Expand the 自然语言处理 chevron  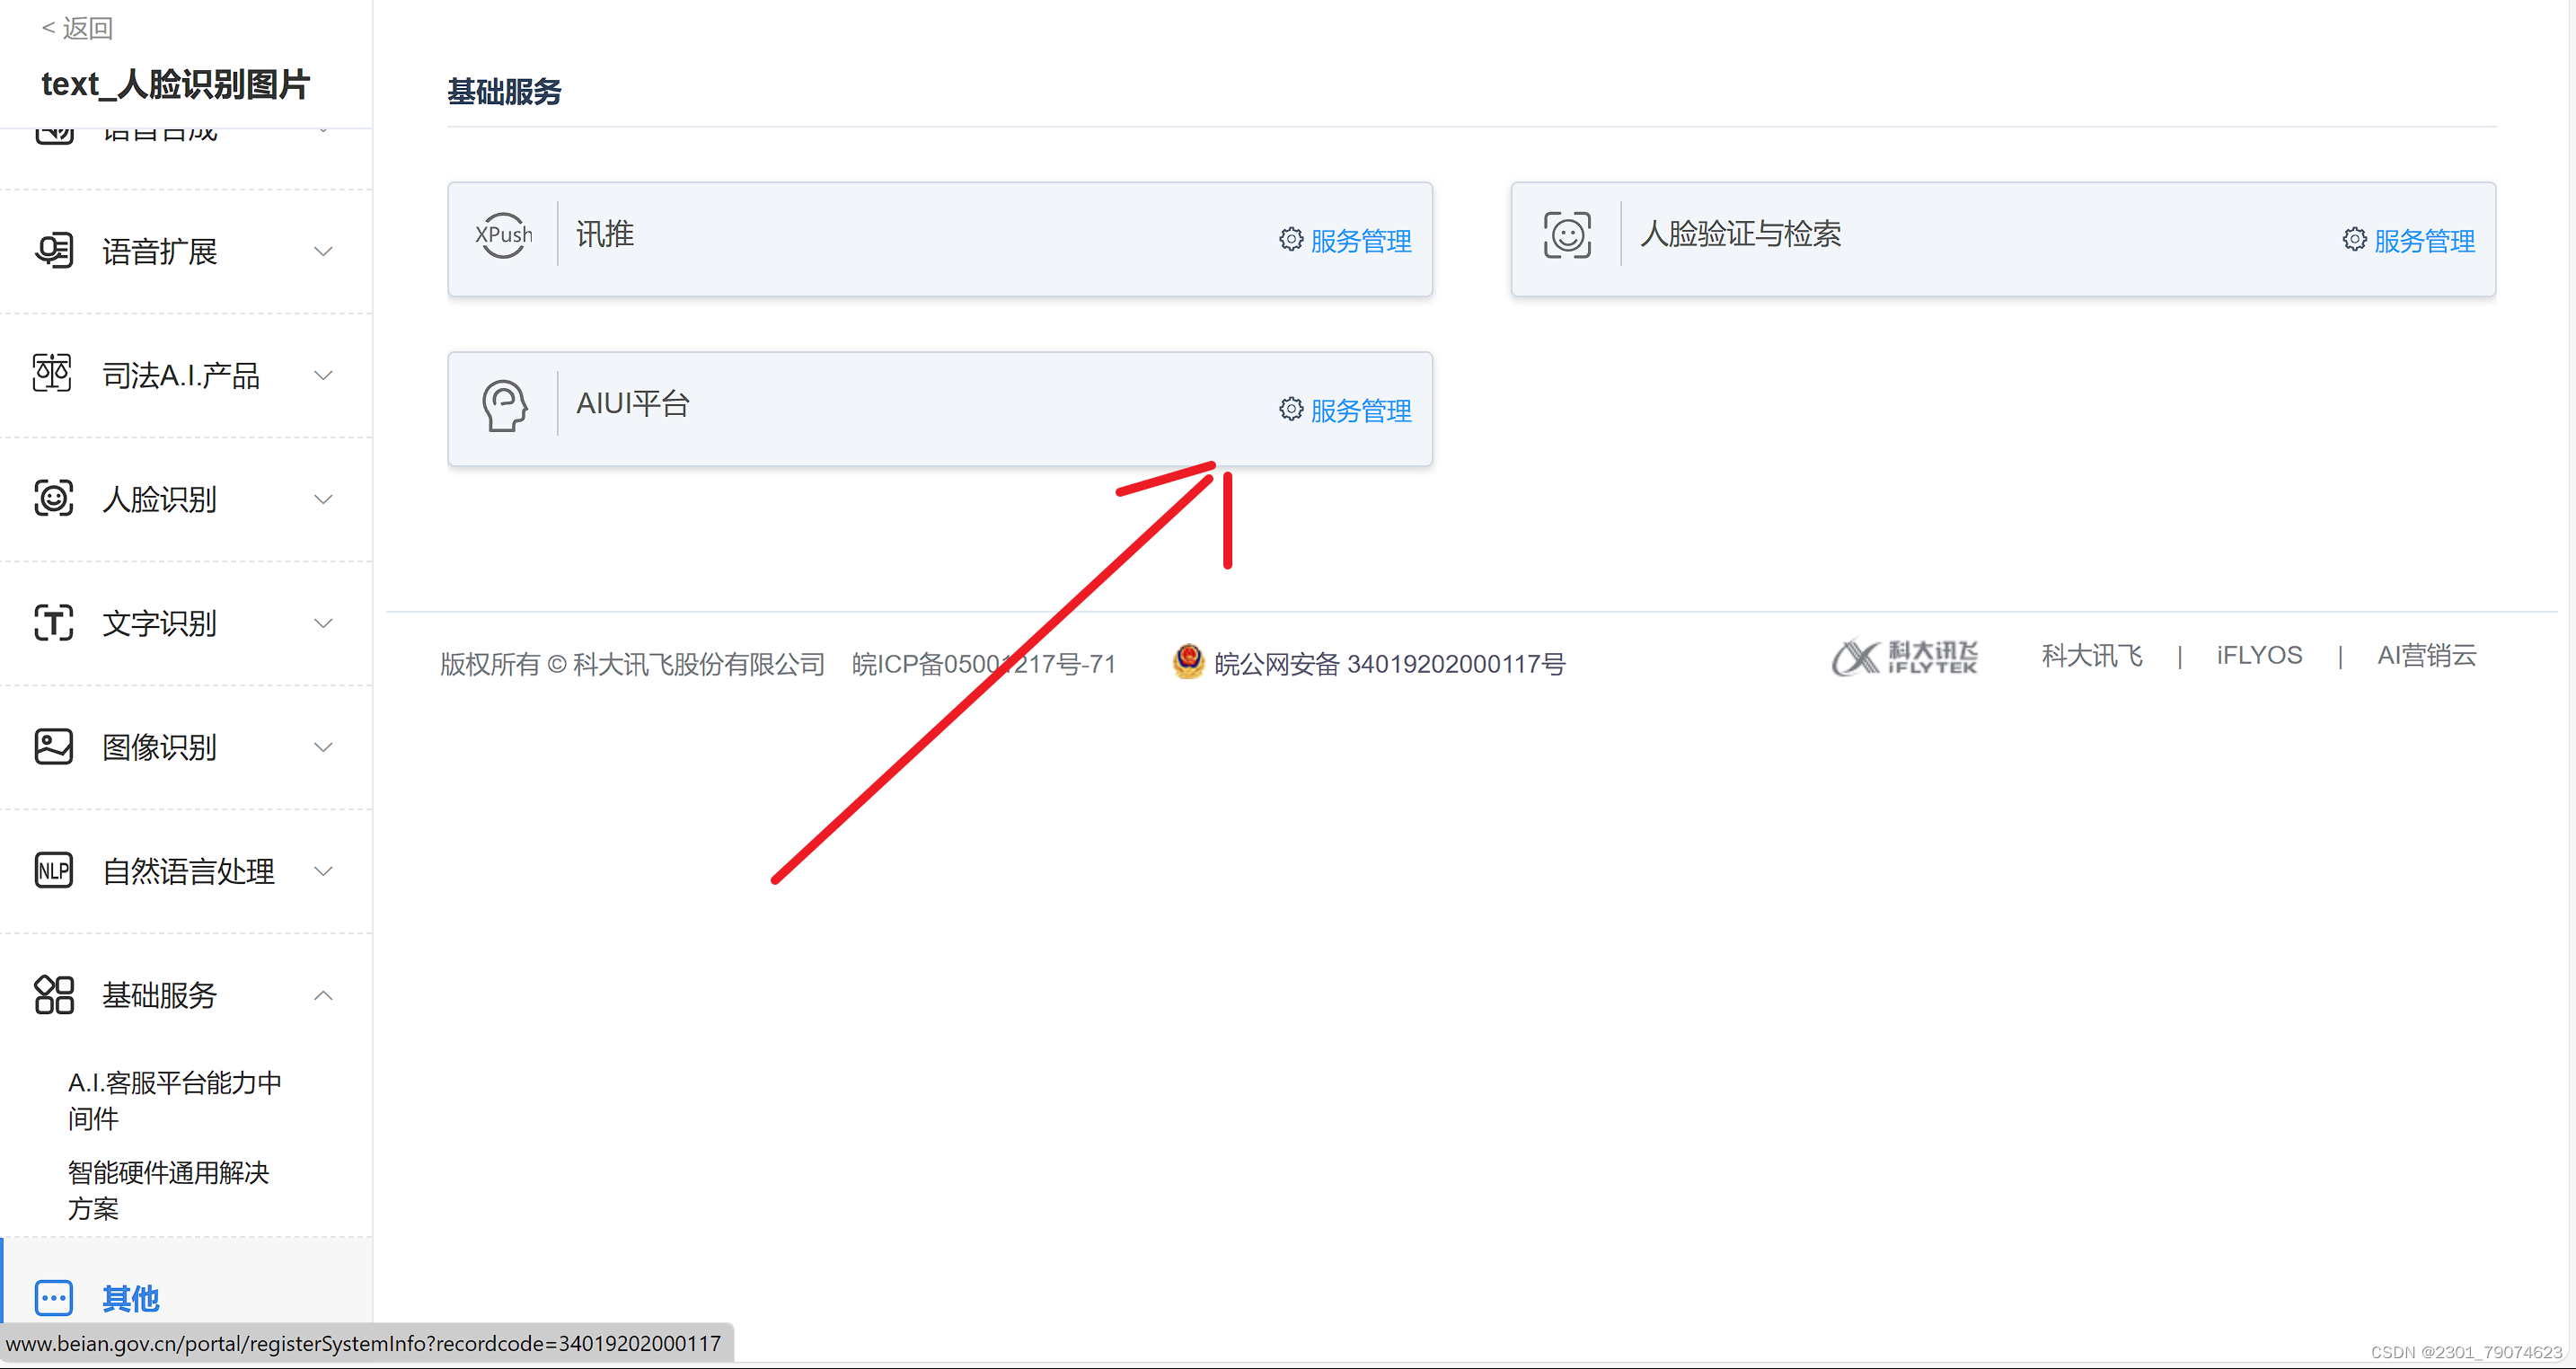323,871
